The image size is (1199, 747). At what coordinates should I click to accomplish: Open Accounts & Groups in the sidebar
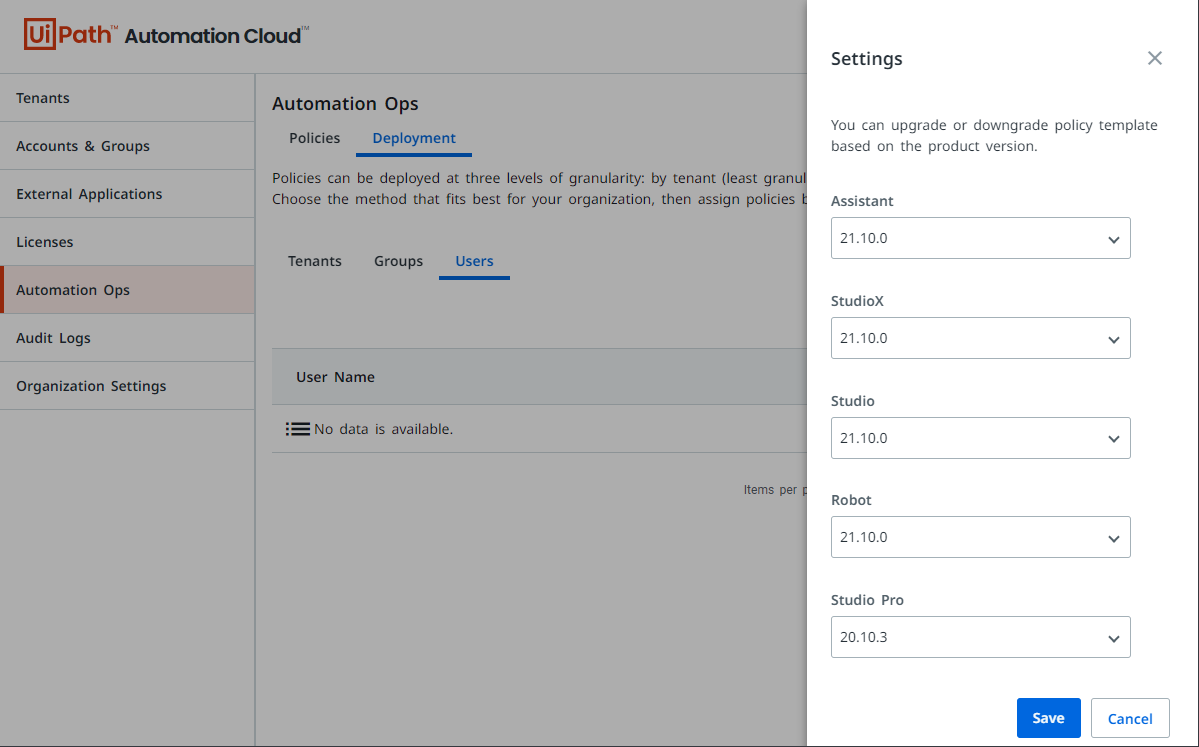pyautogui.click(x=127, y=146)
